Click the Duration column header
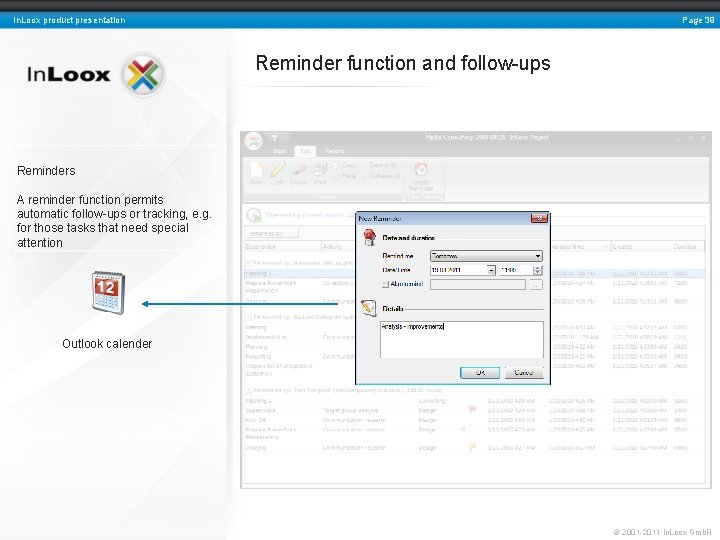 [x=686, y=247]
